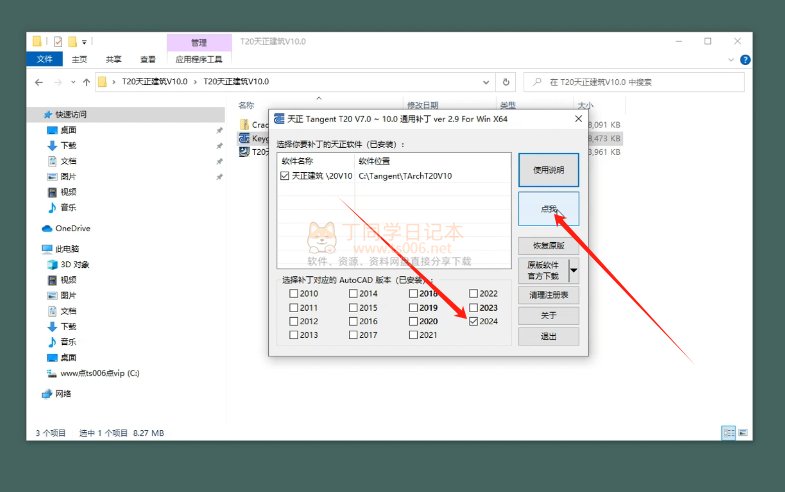Check the AutoCAD 2018 box
Screen dimensions: 785x492
click(x=413, y=294)
